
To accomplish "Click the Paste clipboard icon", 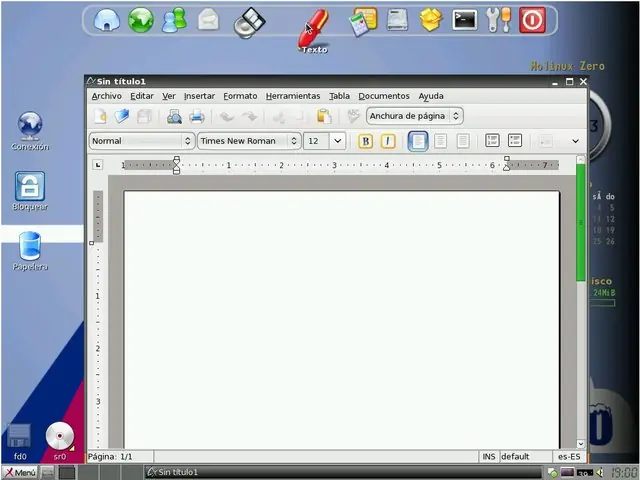I will [x=324, y=116].
